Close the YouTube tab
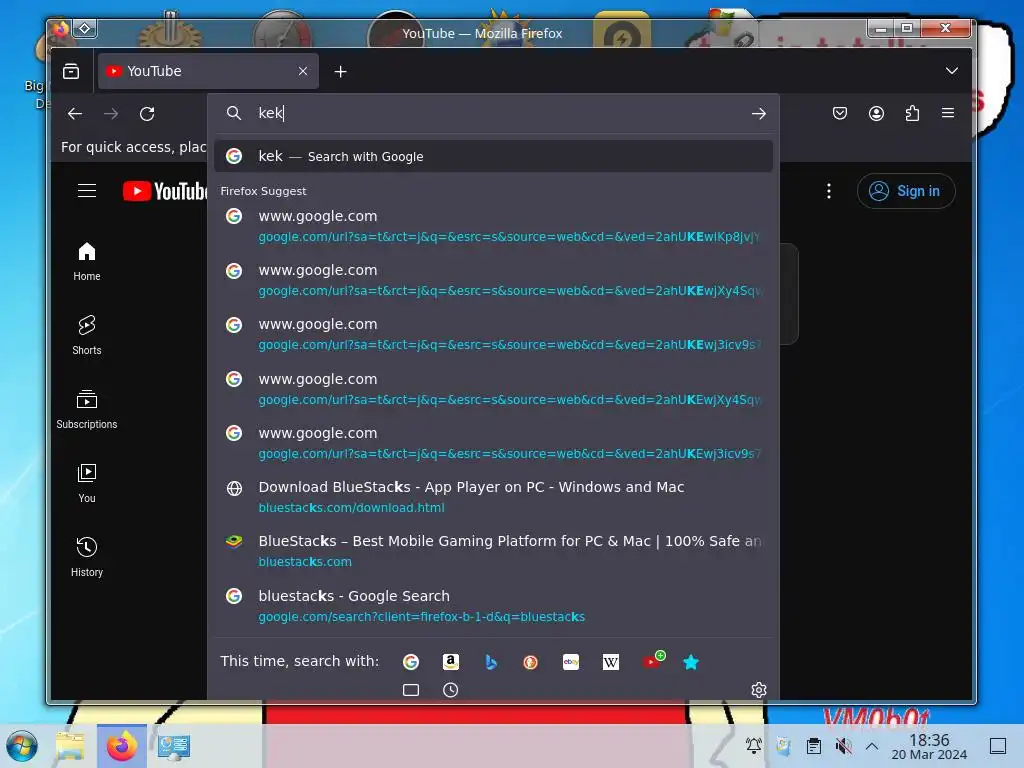This screenshot has height=768, width=1024. point(303,71)
